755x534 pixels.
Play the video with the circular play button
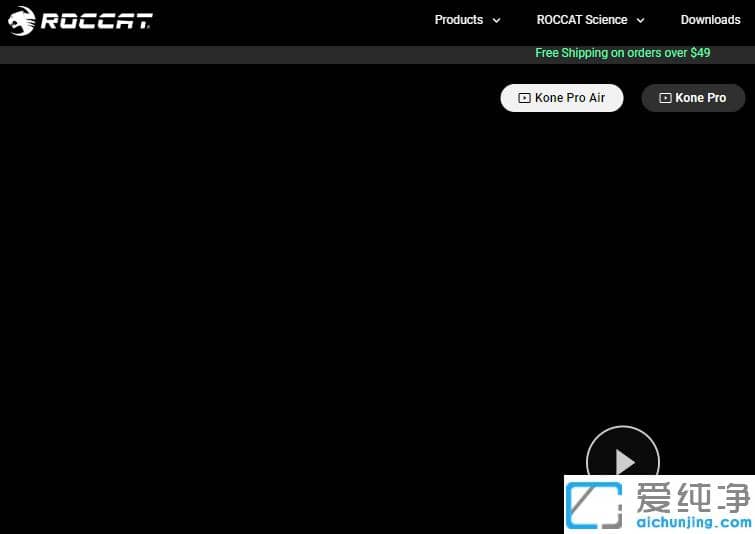pos(623,461)
